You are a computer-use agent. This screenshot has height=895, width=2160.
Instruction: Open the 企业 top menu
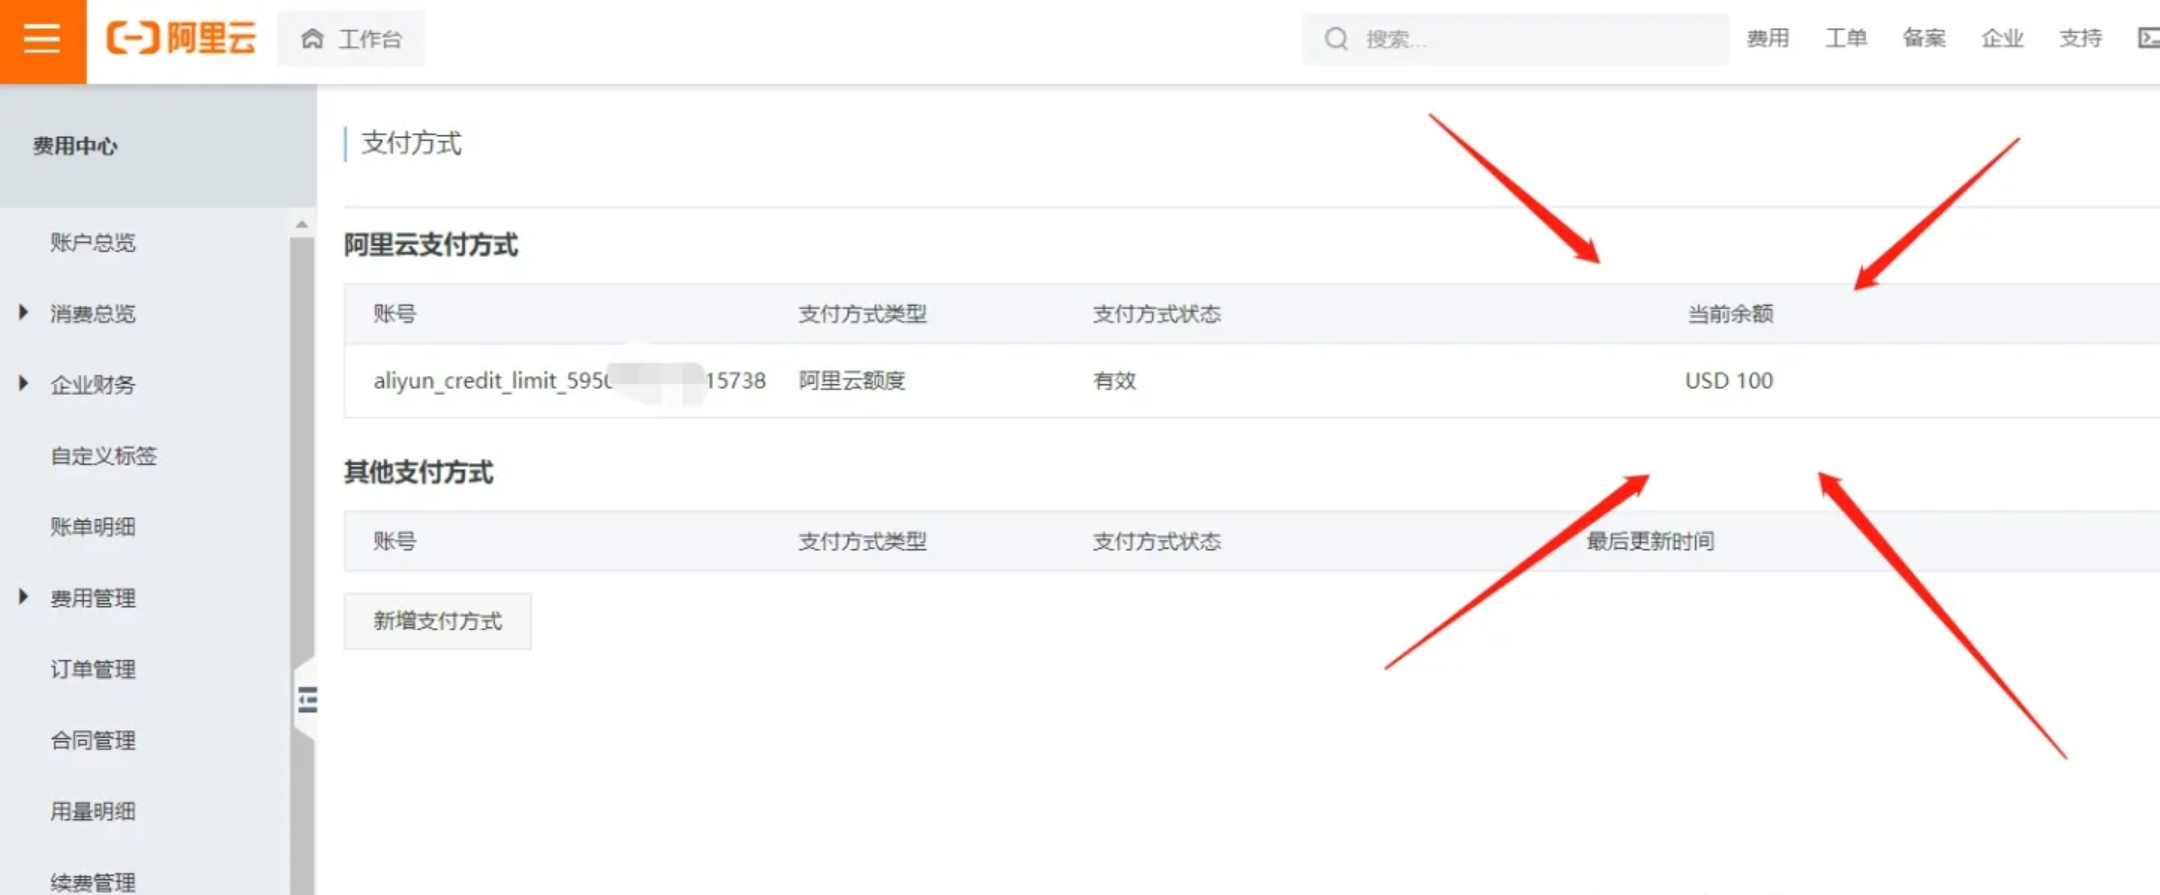click(x=2002, y=38)
